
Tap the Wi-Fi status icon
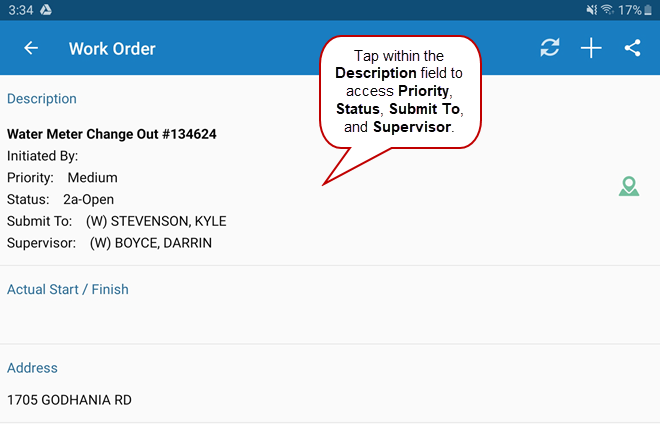tap(606, 9)
